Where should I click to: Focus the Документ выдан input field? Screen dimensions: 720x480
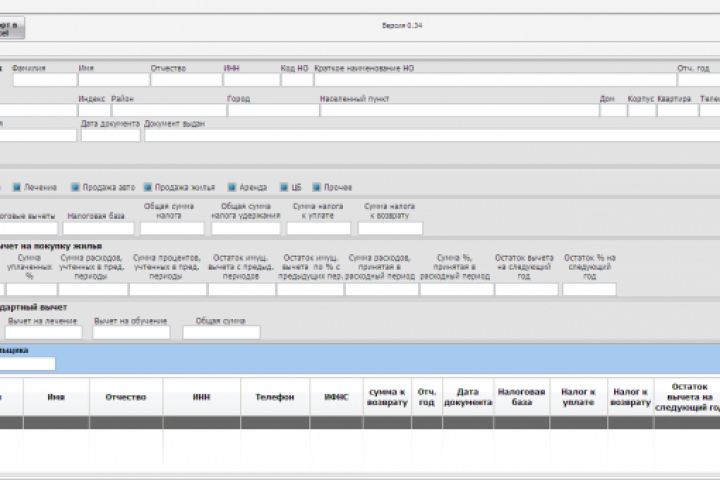432,135
